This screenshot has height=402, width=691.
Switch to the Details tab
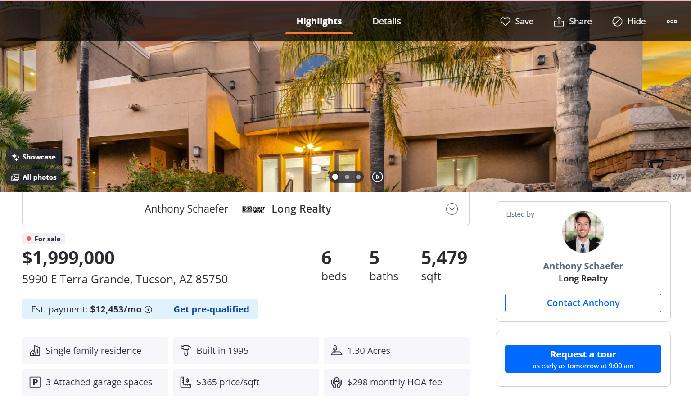click(x=386, y=21)
